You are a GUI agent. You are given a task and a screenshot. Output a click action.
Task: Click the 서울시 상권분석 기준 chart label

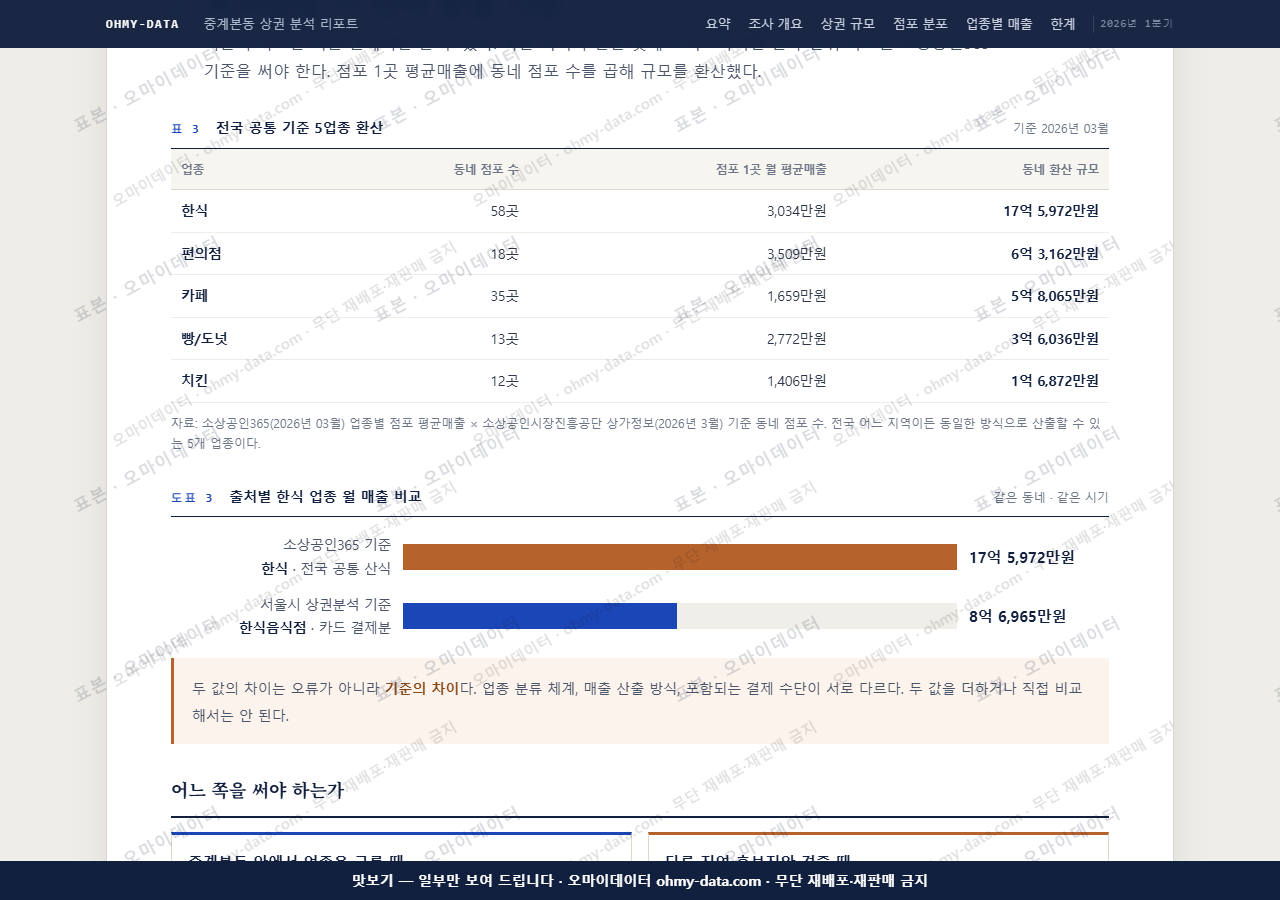pyautogui.click(x=326, y=604)
